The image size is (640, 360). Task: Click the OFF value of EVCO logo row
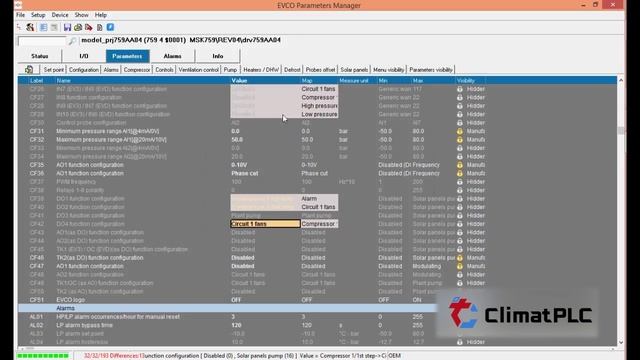click(x=236, y=300)
